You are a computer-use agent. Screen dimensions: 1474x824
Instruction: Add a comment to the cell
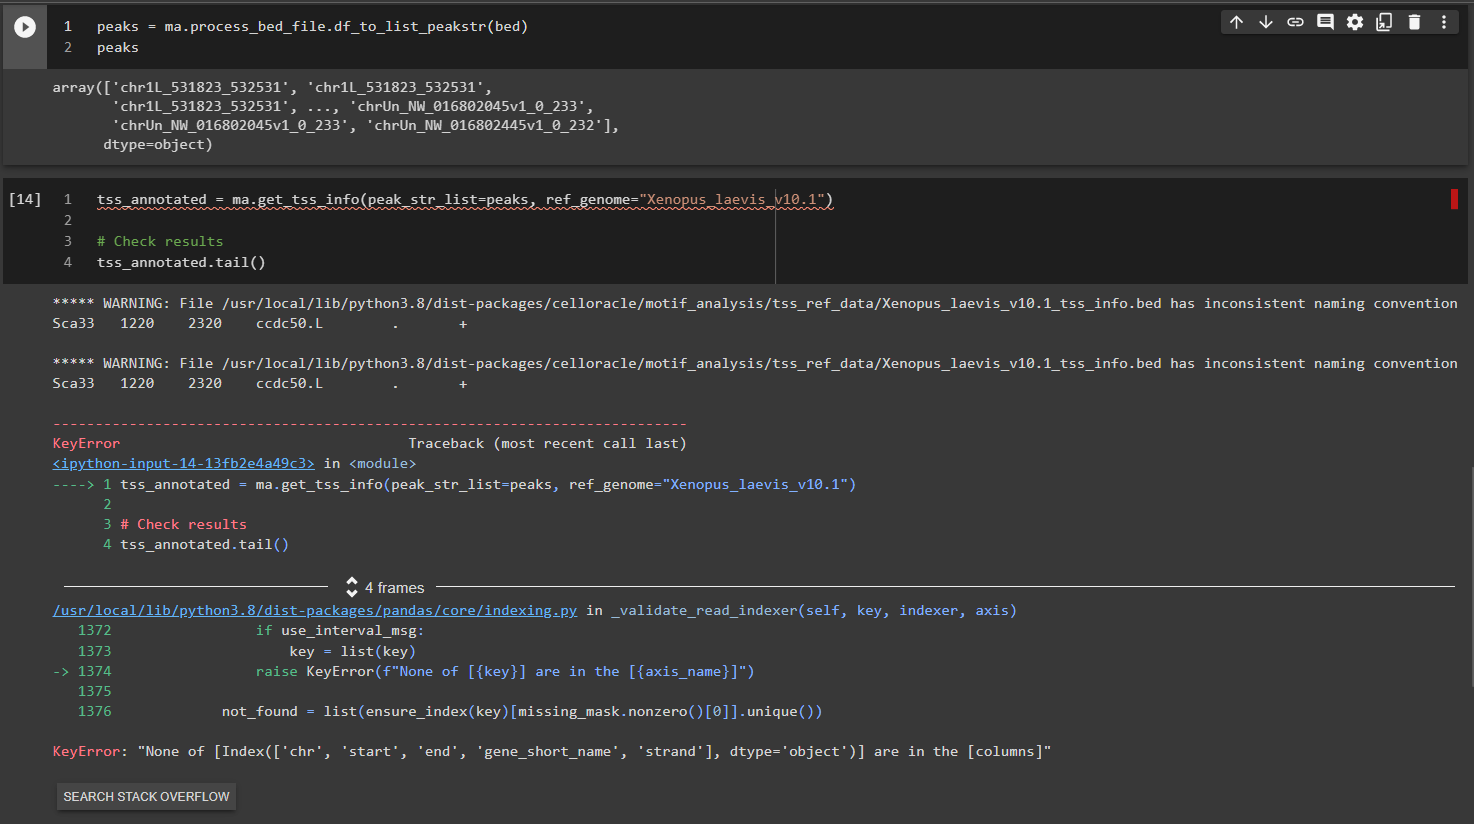point(1325,20)
